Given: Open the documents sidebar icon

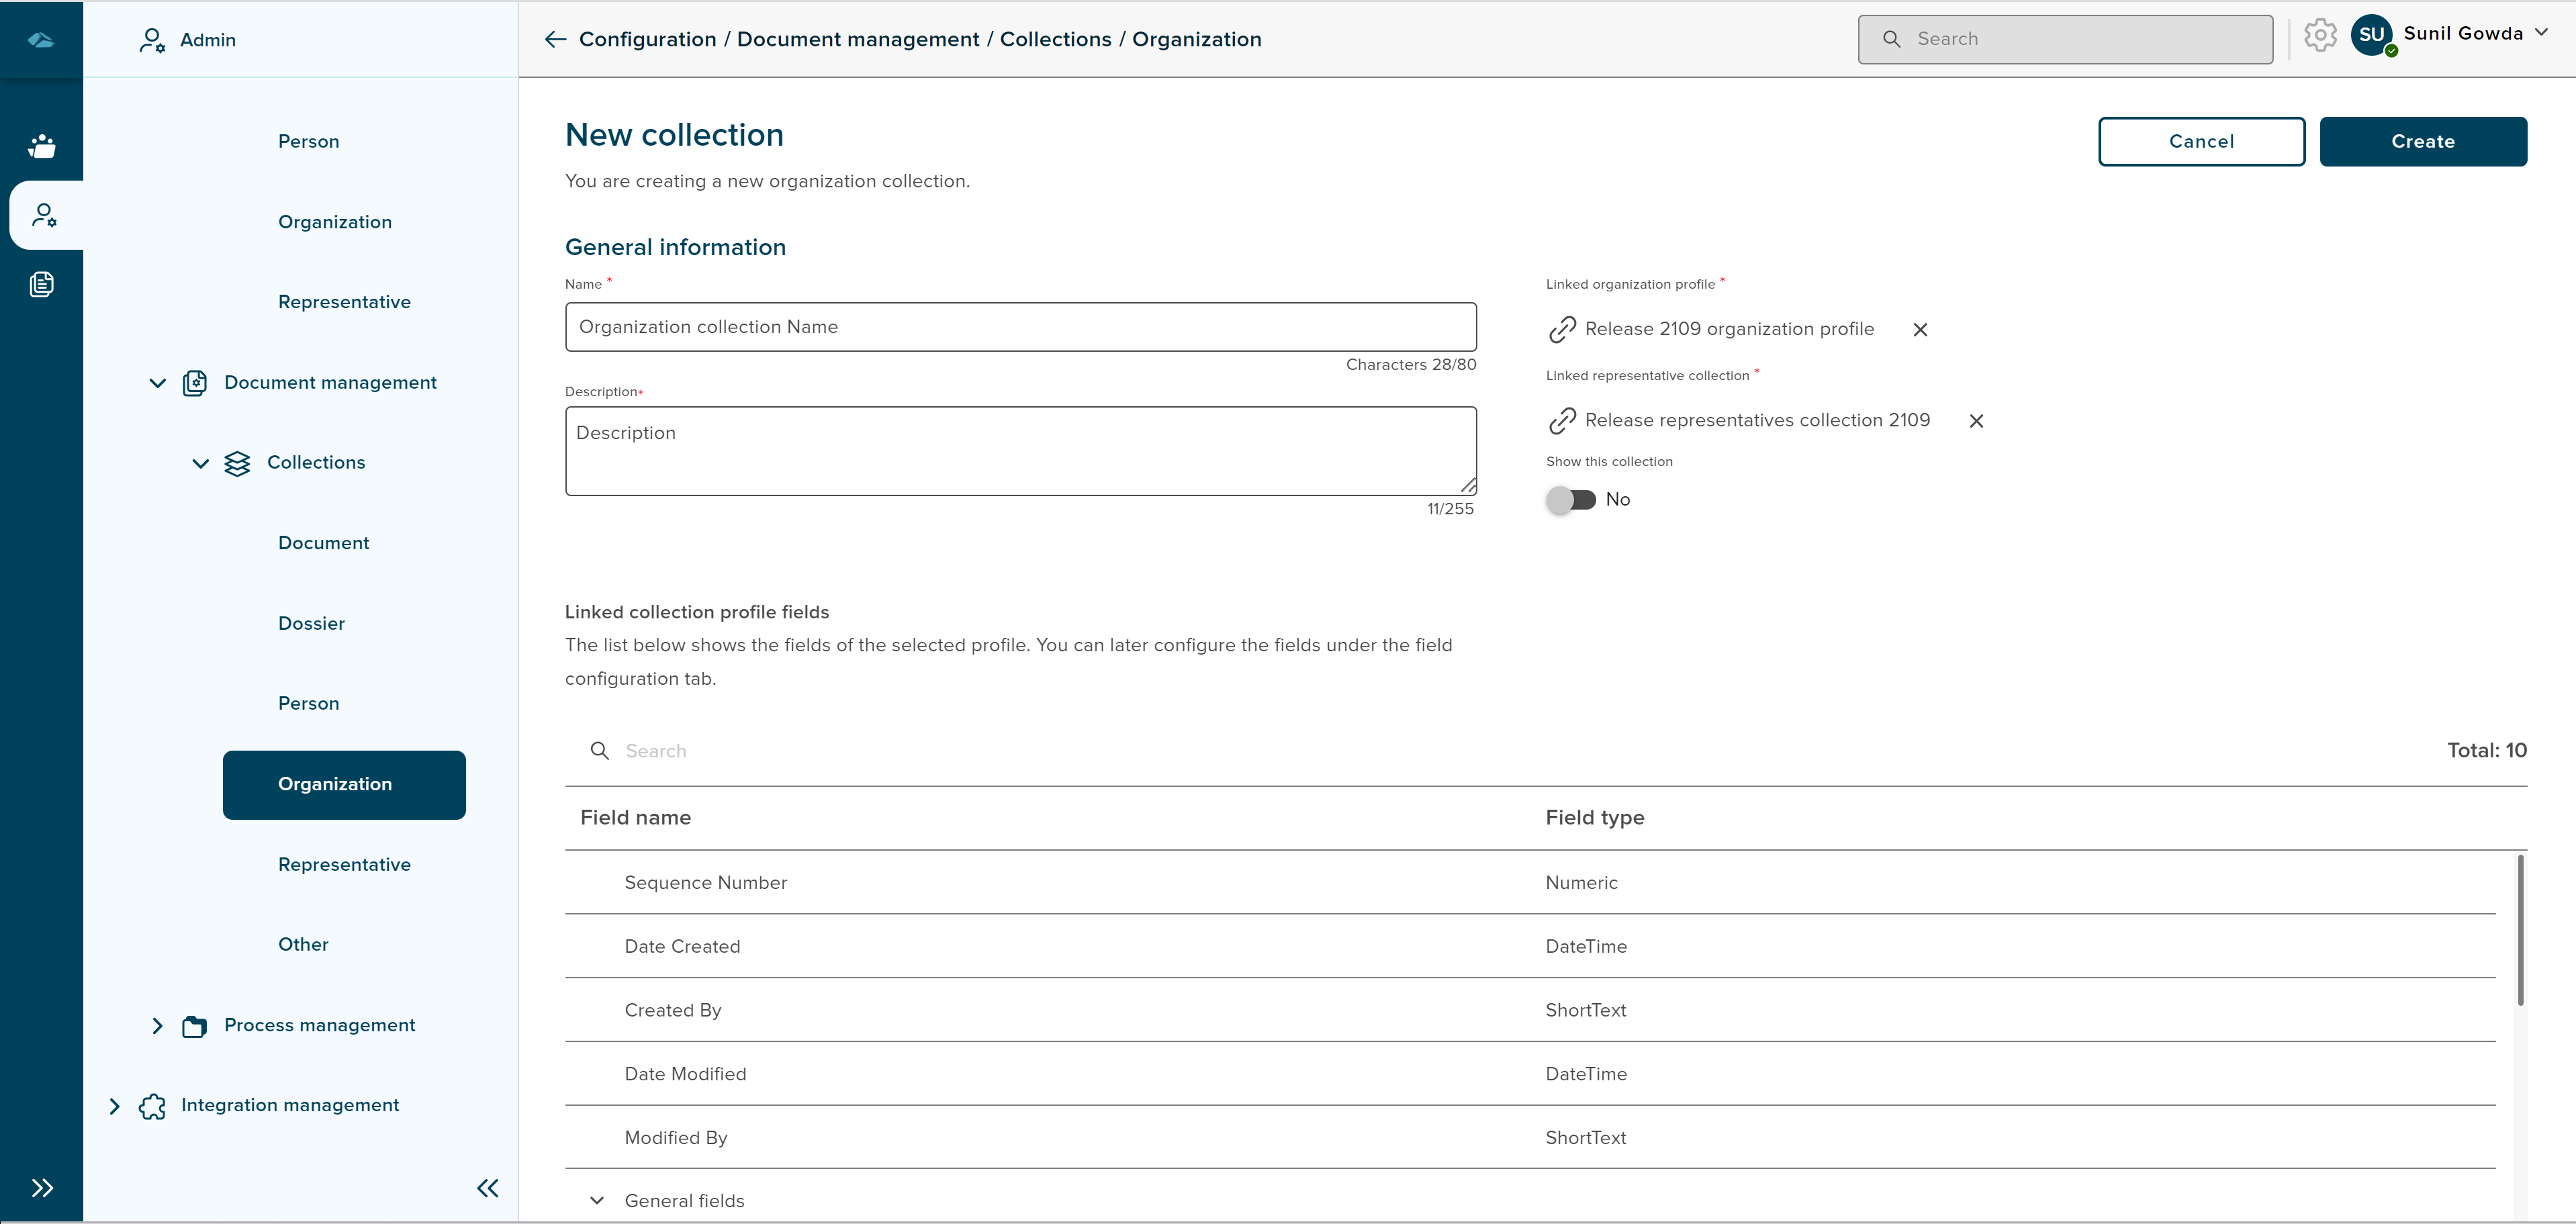Looking at the screenshot, I should [x=42, y=284].
